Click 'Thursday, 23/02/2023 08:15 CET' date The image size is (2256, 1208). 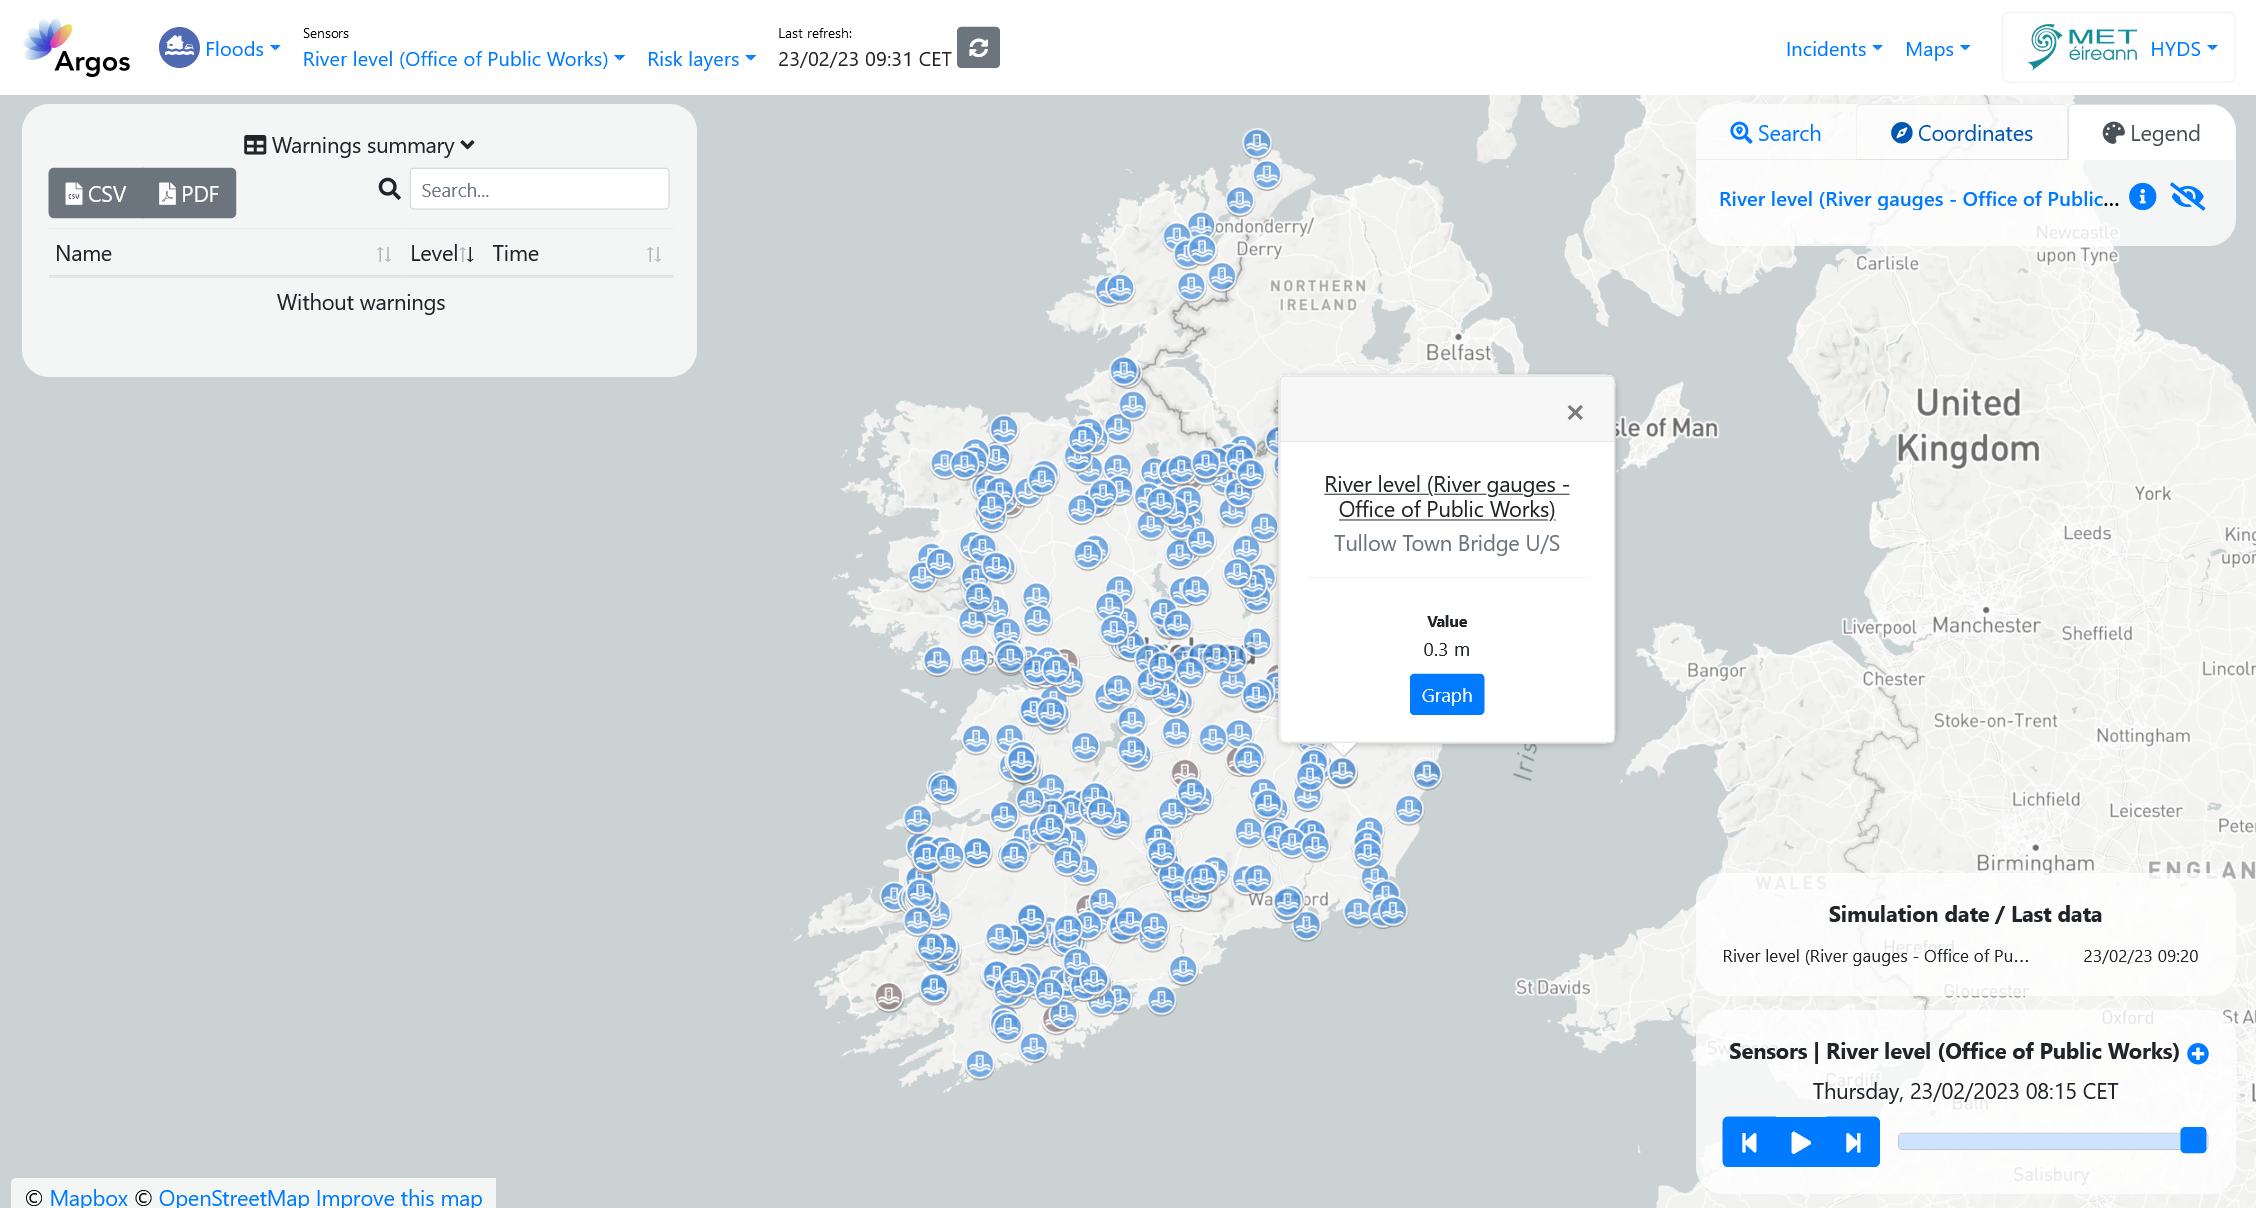[x=1965, y=1091]
